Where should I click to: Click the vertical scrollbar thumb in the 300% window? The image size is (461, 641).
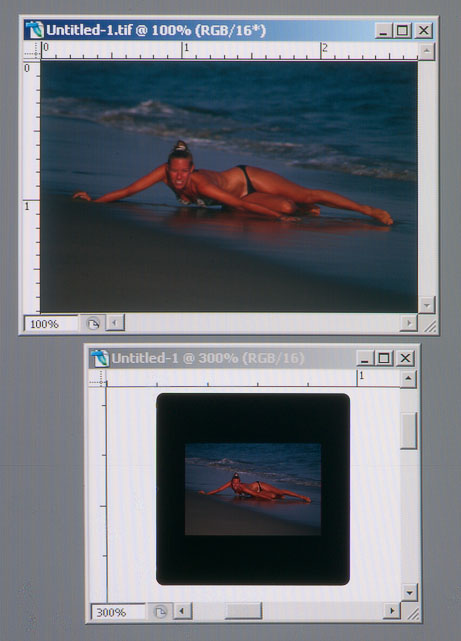409,430
